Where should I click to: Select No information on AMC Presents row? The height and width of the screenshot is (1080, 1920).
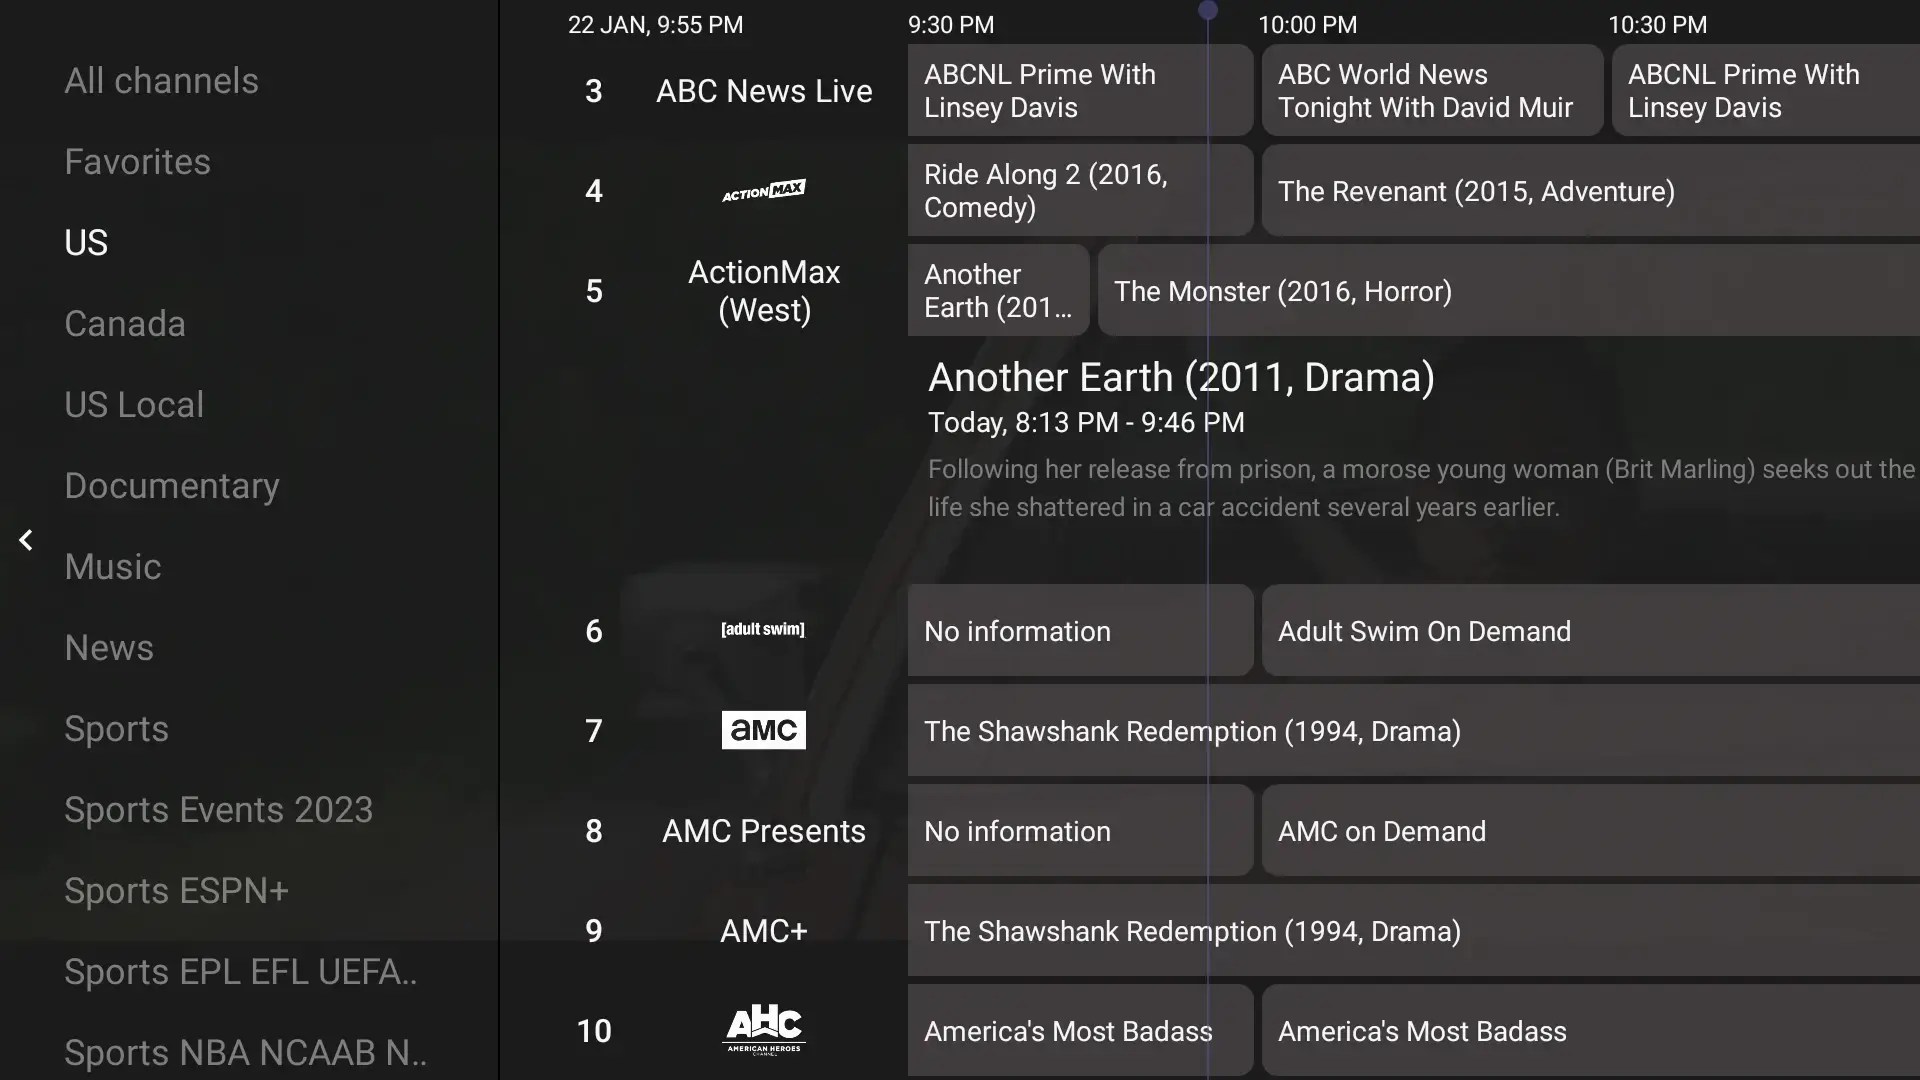tap(1080, 830)
